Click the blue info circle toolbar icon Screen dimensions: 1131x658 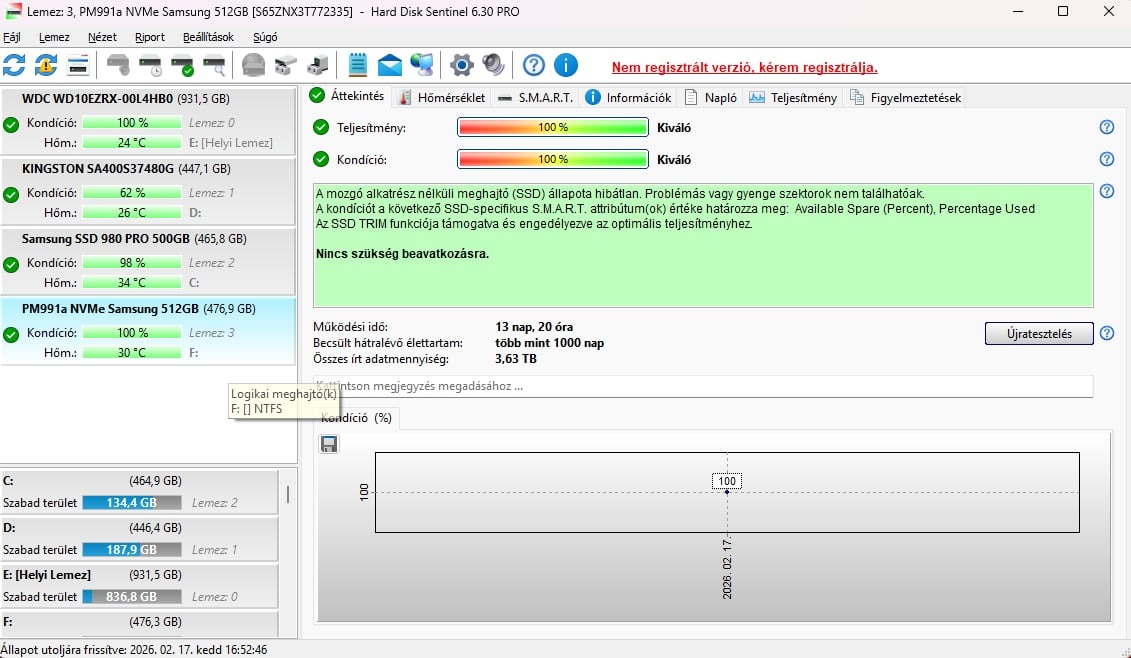coord(566,66)
